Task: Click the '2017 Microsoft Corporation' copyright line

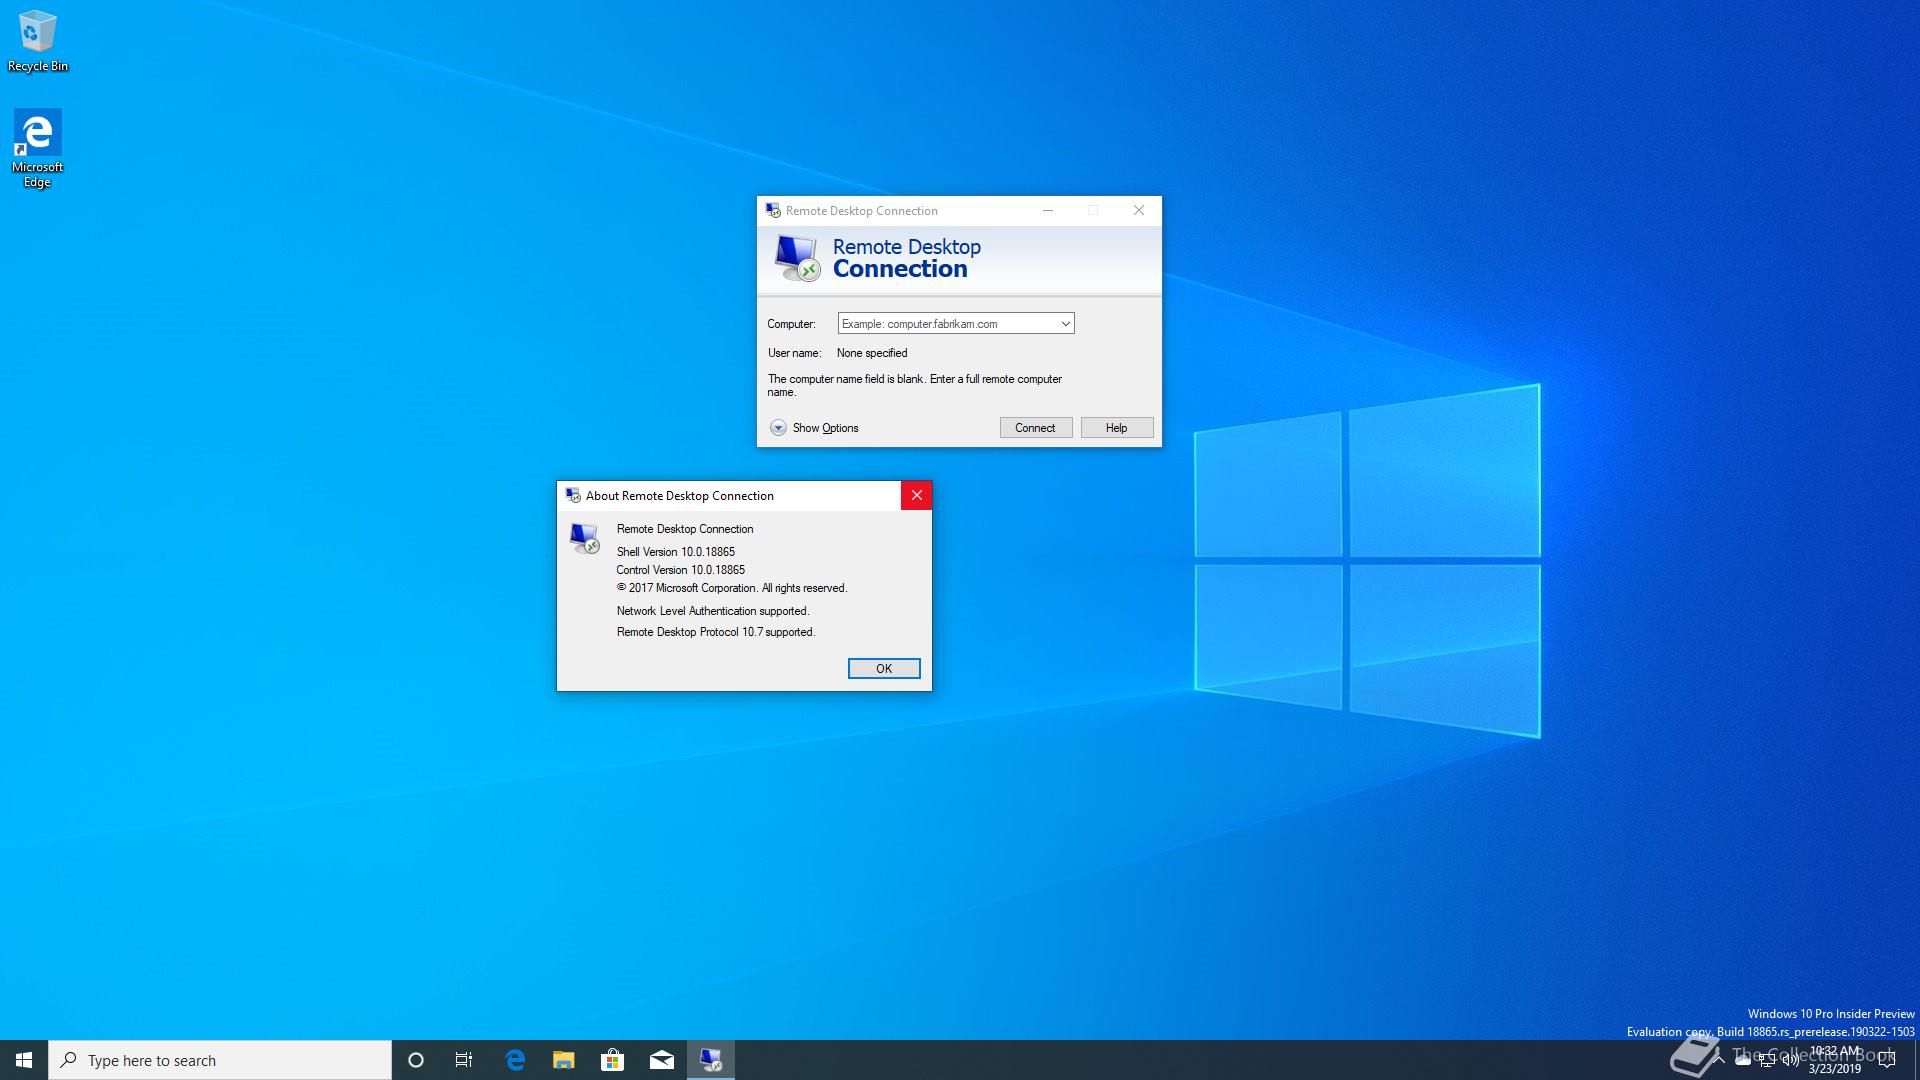Action: click(x=732, y=588)
